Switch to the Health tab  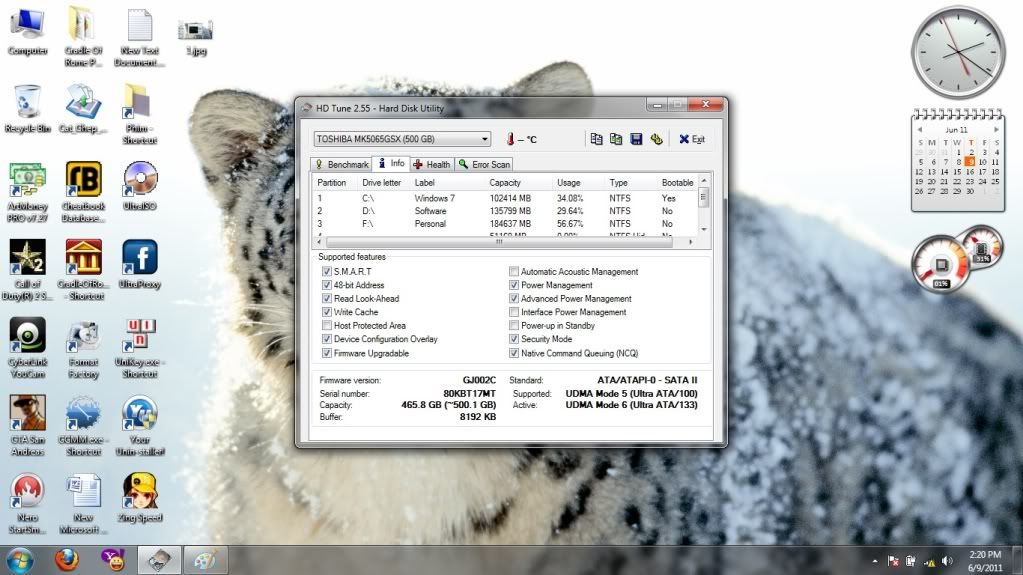431,164
